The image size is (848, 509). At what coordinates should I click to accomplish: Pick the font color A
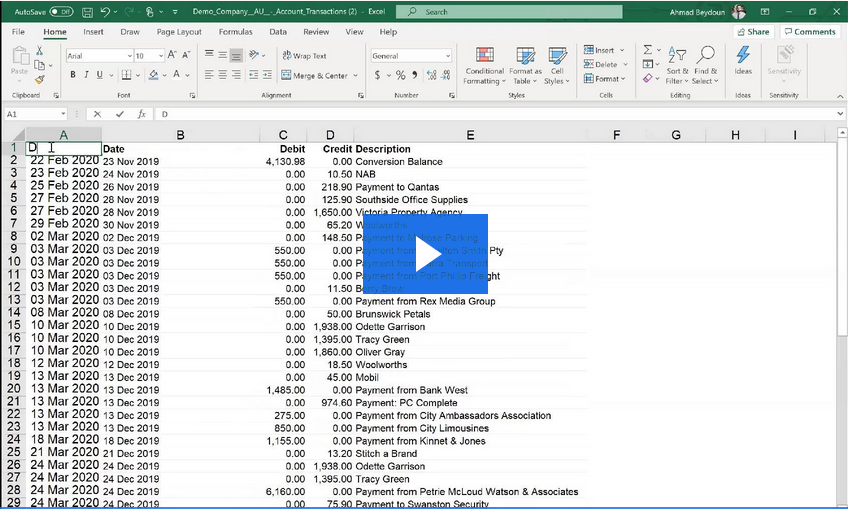176,75
